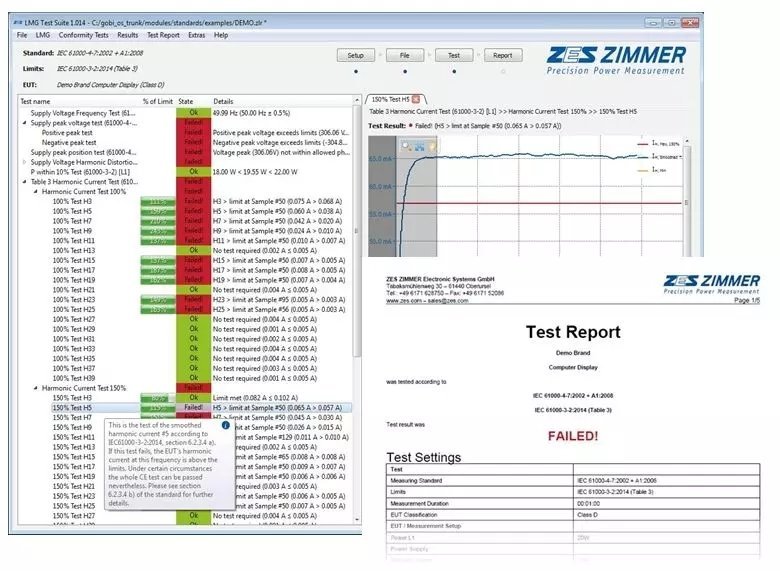
Task: Select the 100% Test H3 row
Action: click(73, 201)
